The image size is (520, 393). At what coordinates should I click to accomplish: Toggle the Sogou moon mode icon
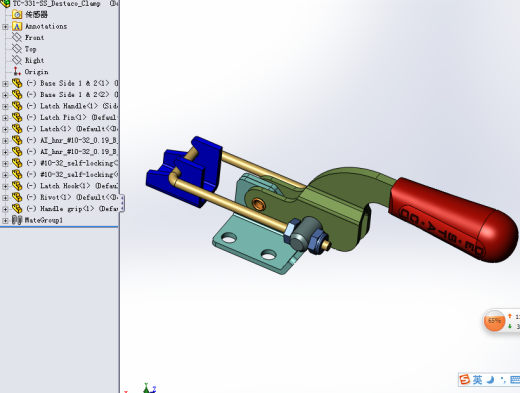click(x=490, y=380)
